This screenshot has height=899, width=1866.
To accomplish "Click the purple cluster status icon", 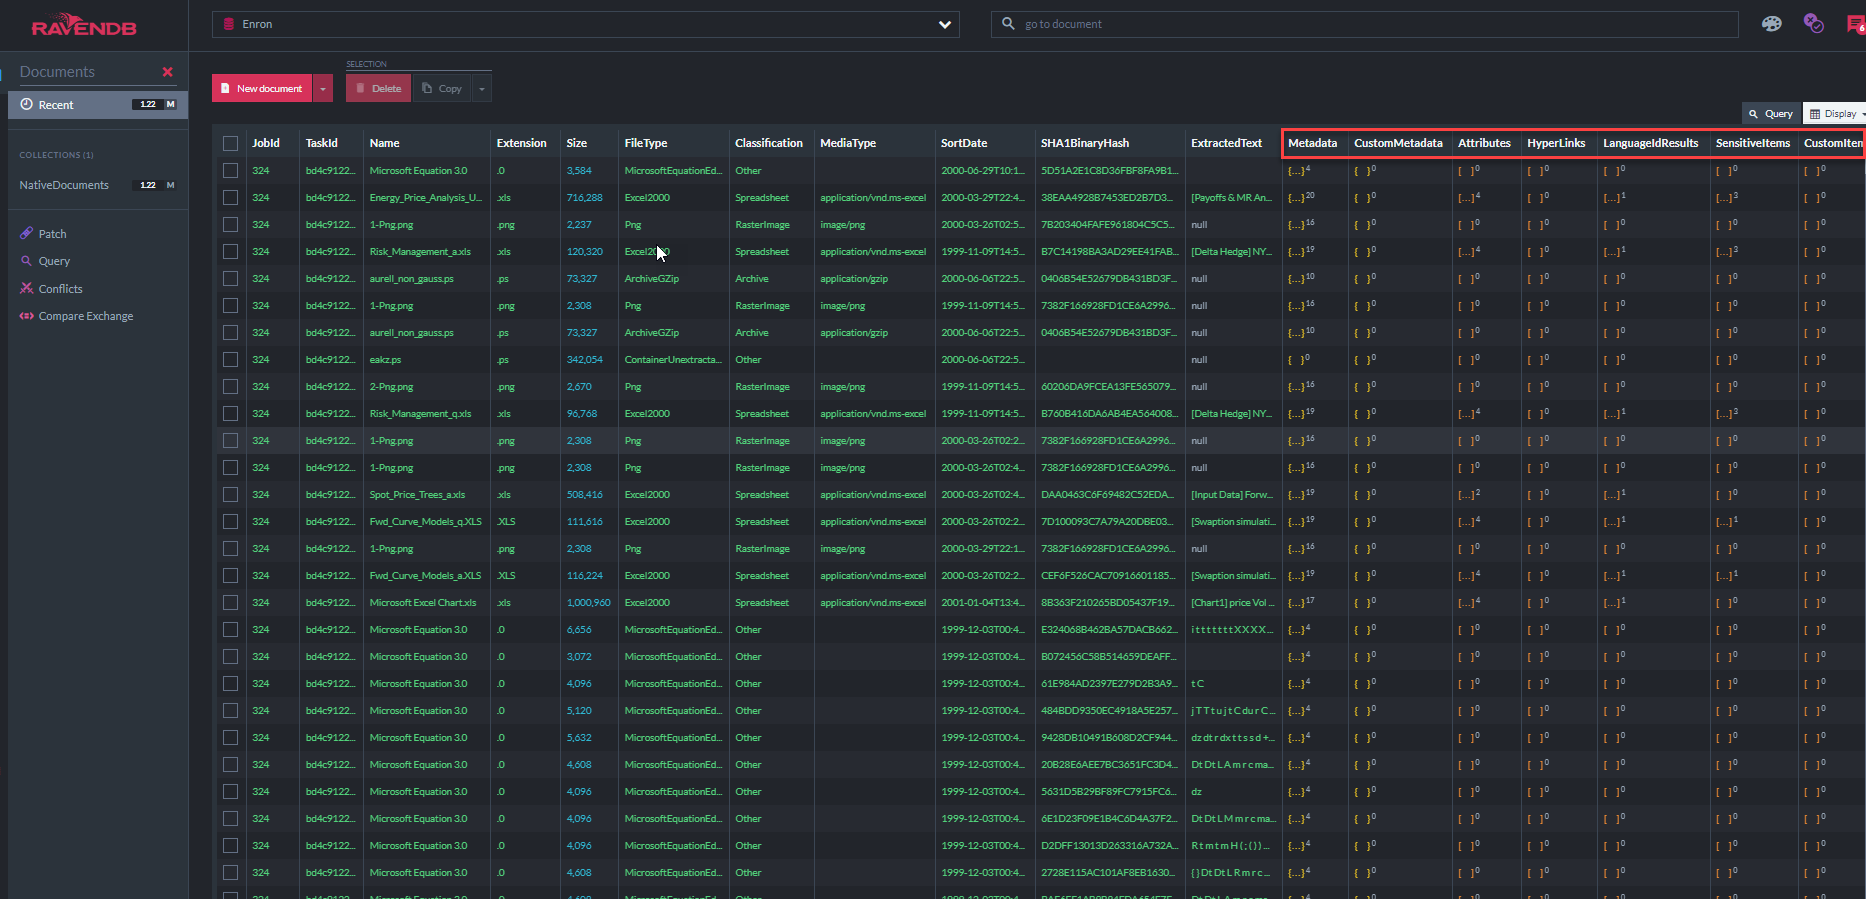I will [1813, 23].
